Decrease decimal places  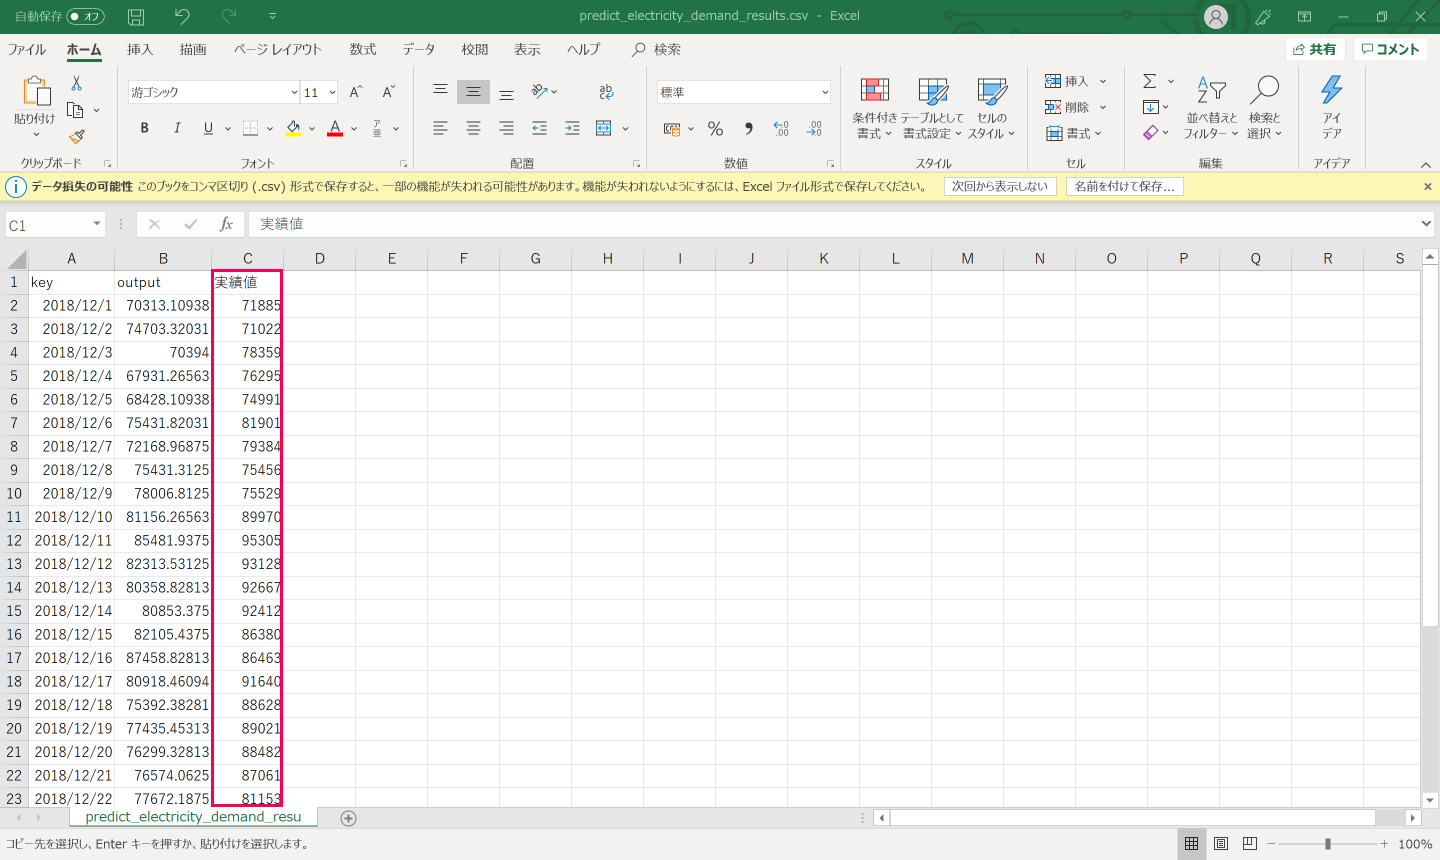click(814, 128)
